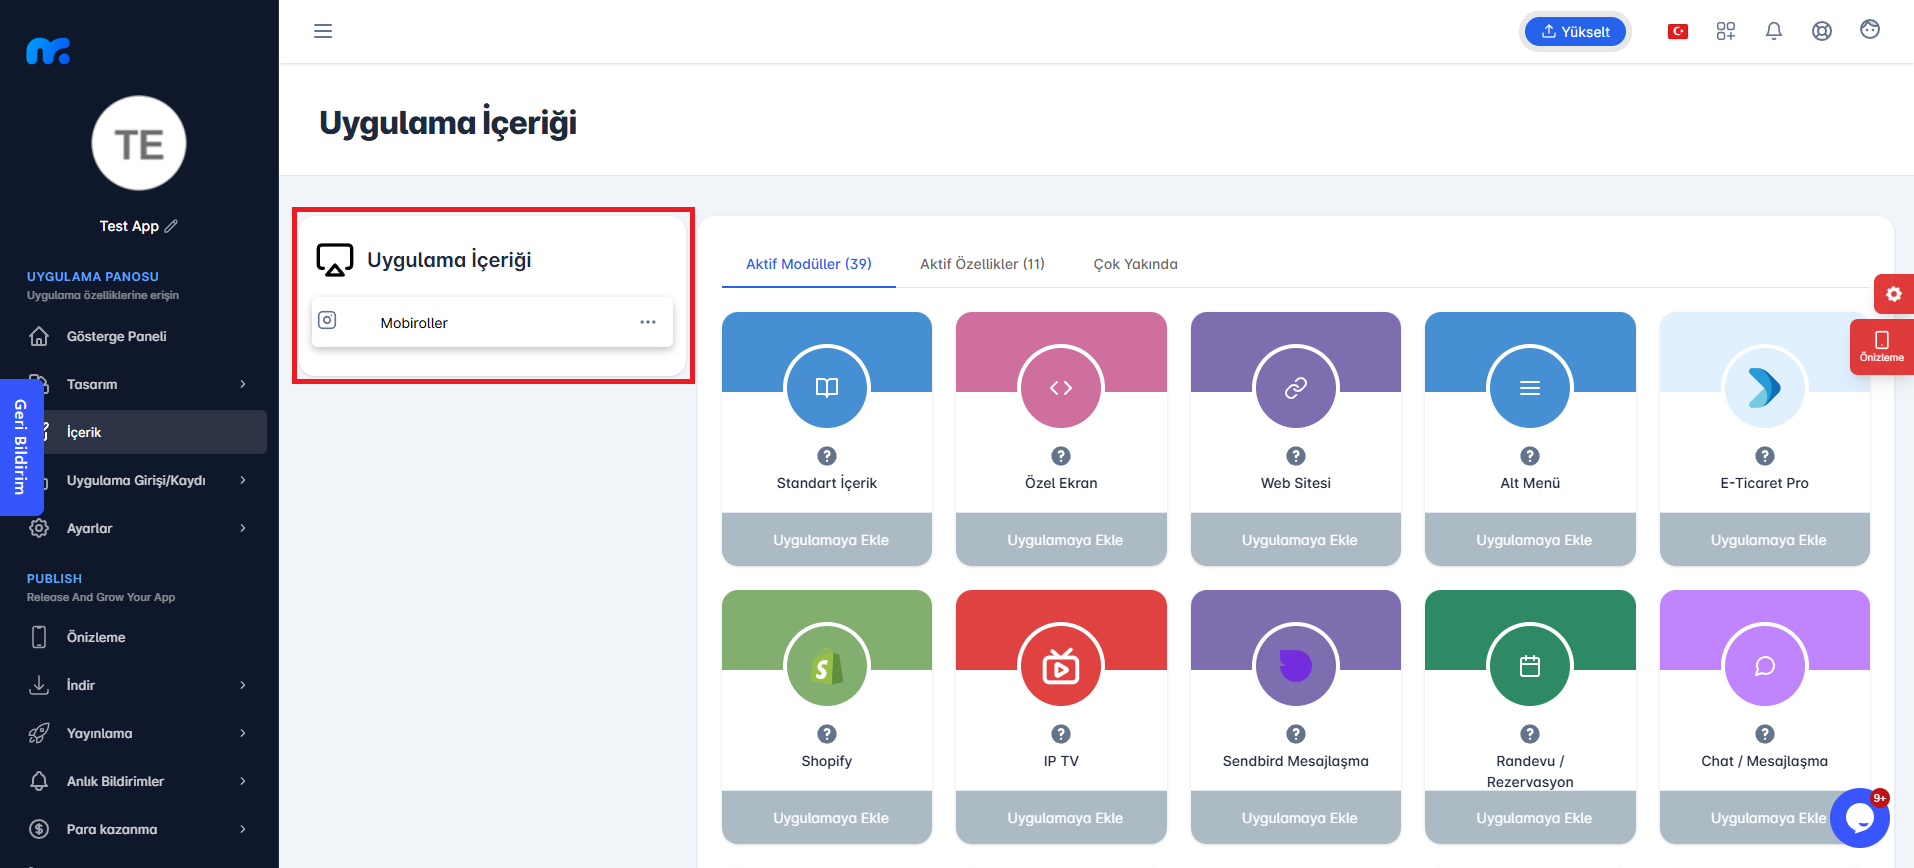Open the chat support bubble
Screen dimensions: 1914x868
[x=1859, y=818]
